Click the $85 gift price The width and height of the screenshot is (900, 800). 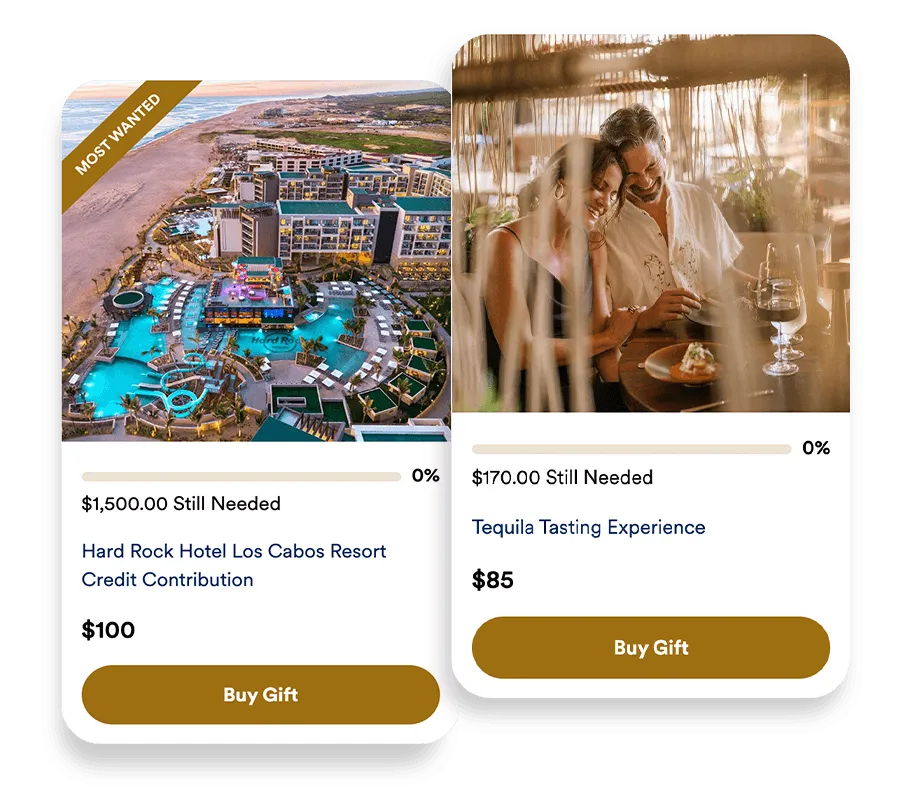[x=492, y=580]
